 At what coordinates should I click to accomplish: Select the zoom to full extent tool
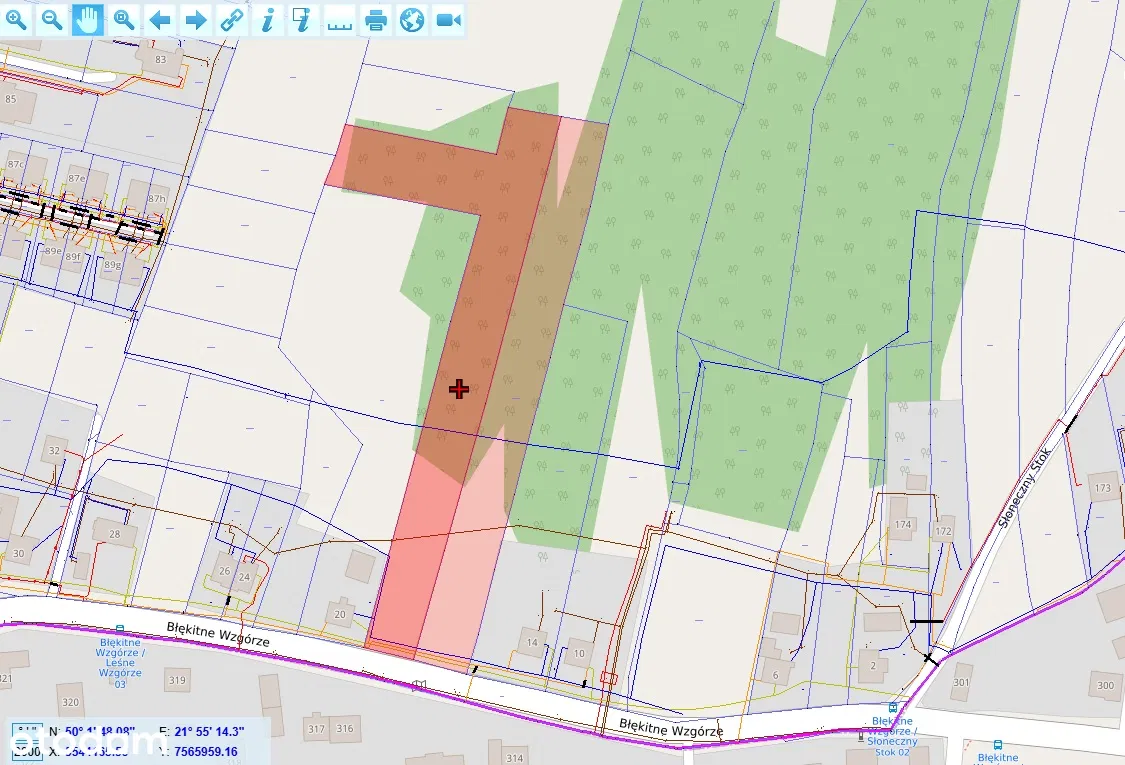pyautogui.click(x=124, y=19)
